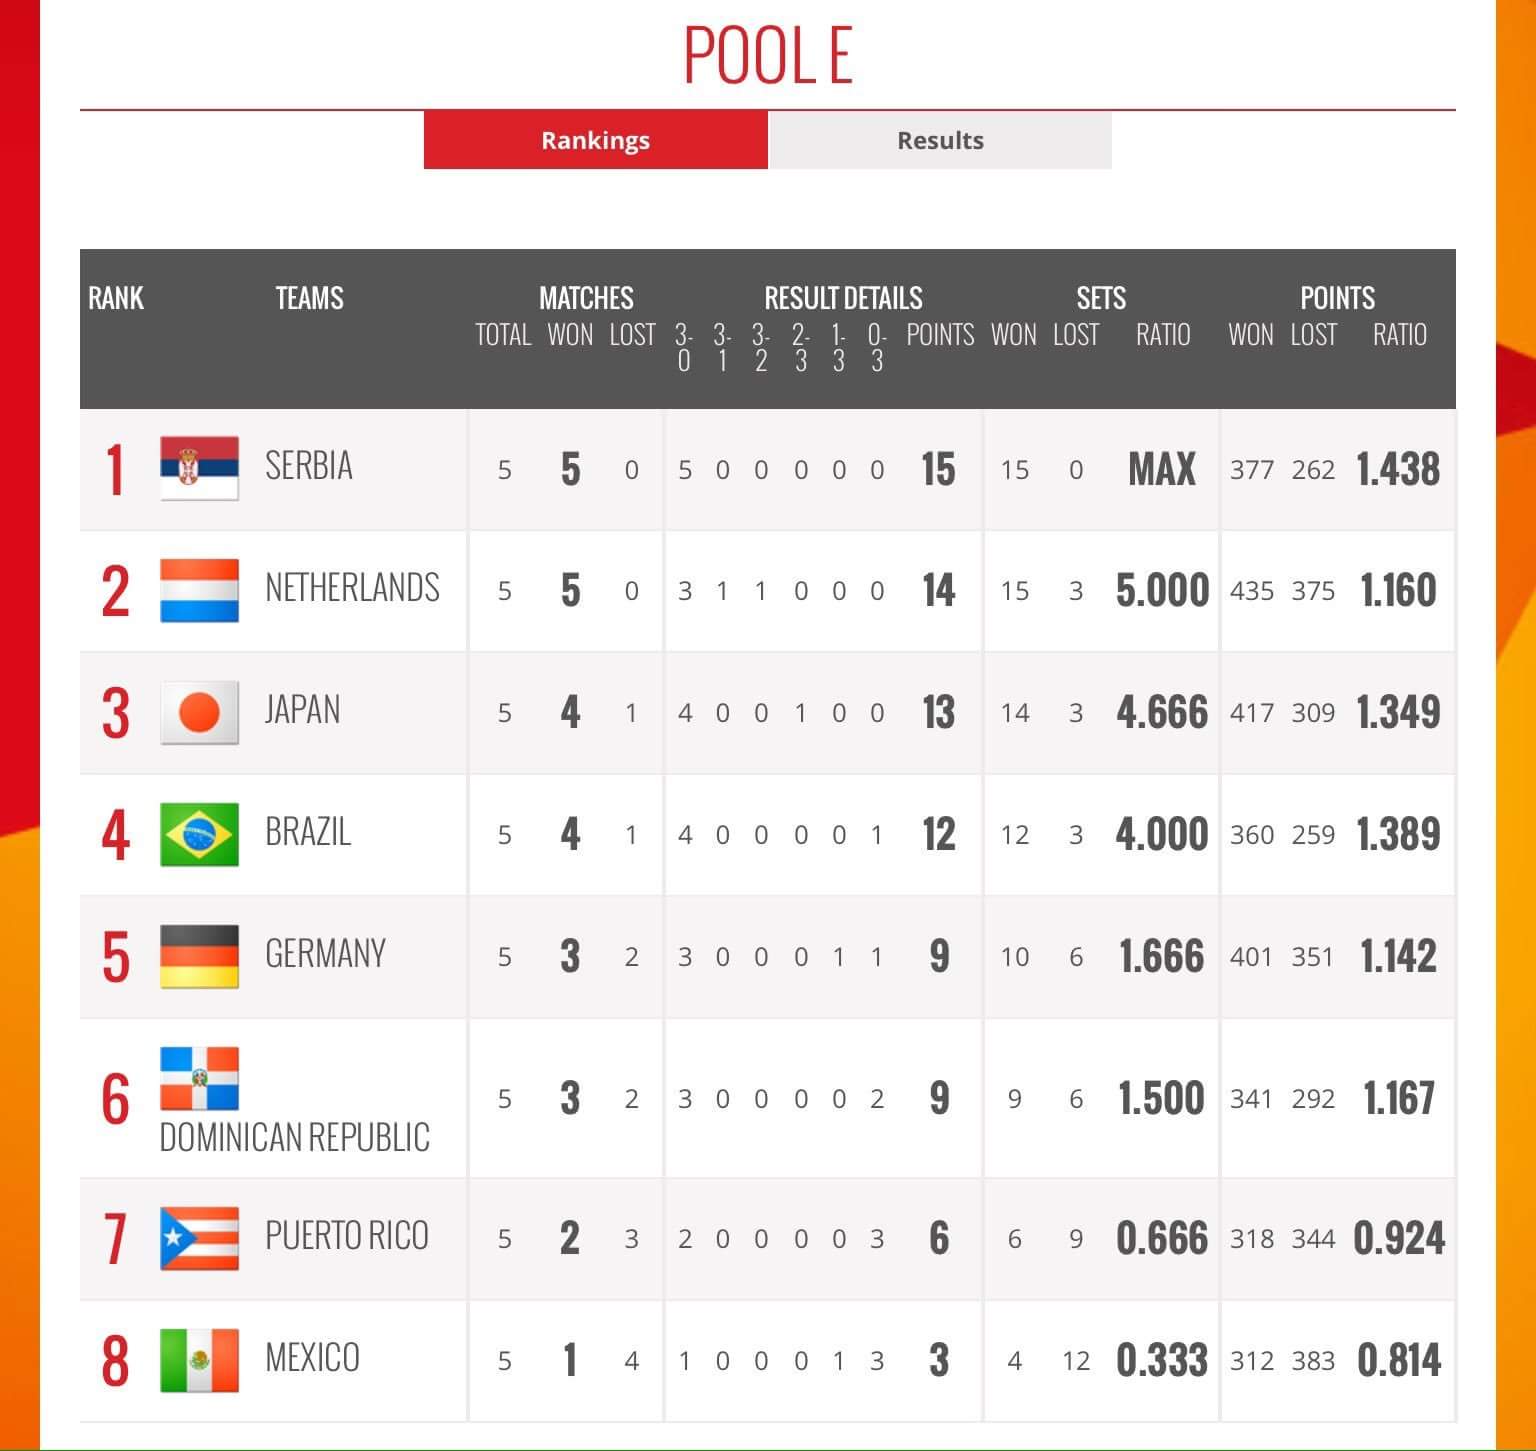The height and width of the screenshot is (1451, 1536).
Task: Open the Netherlands team name link
Action: click(x=352, y=588)
